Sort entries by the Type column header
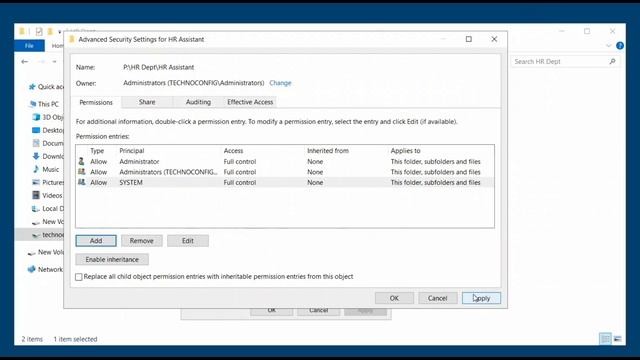Image resolution: width=640 pixels, height=360 pixels. (97, 151)
